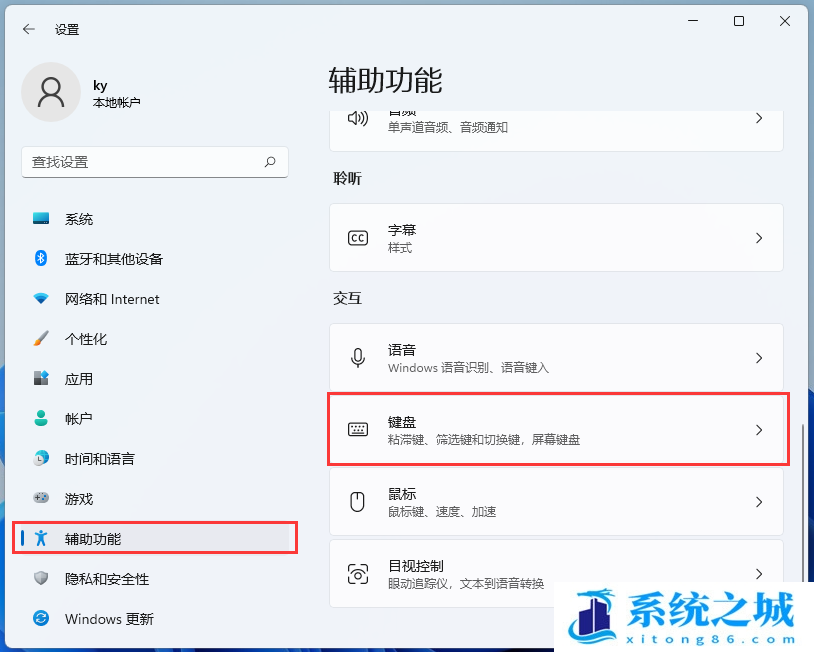Click the 粘滞键、筛选键和切换键 description text
Viewport: 814px width, 652px height.
coord(484,440)
